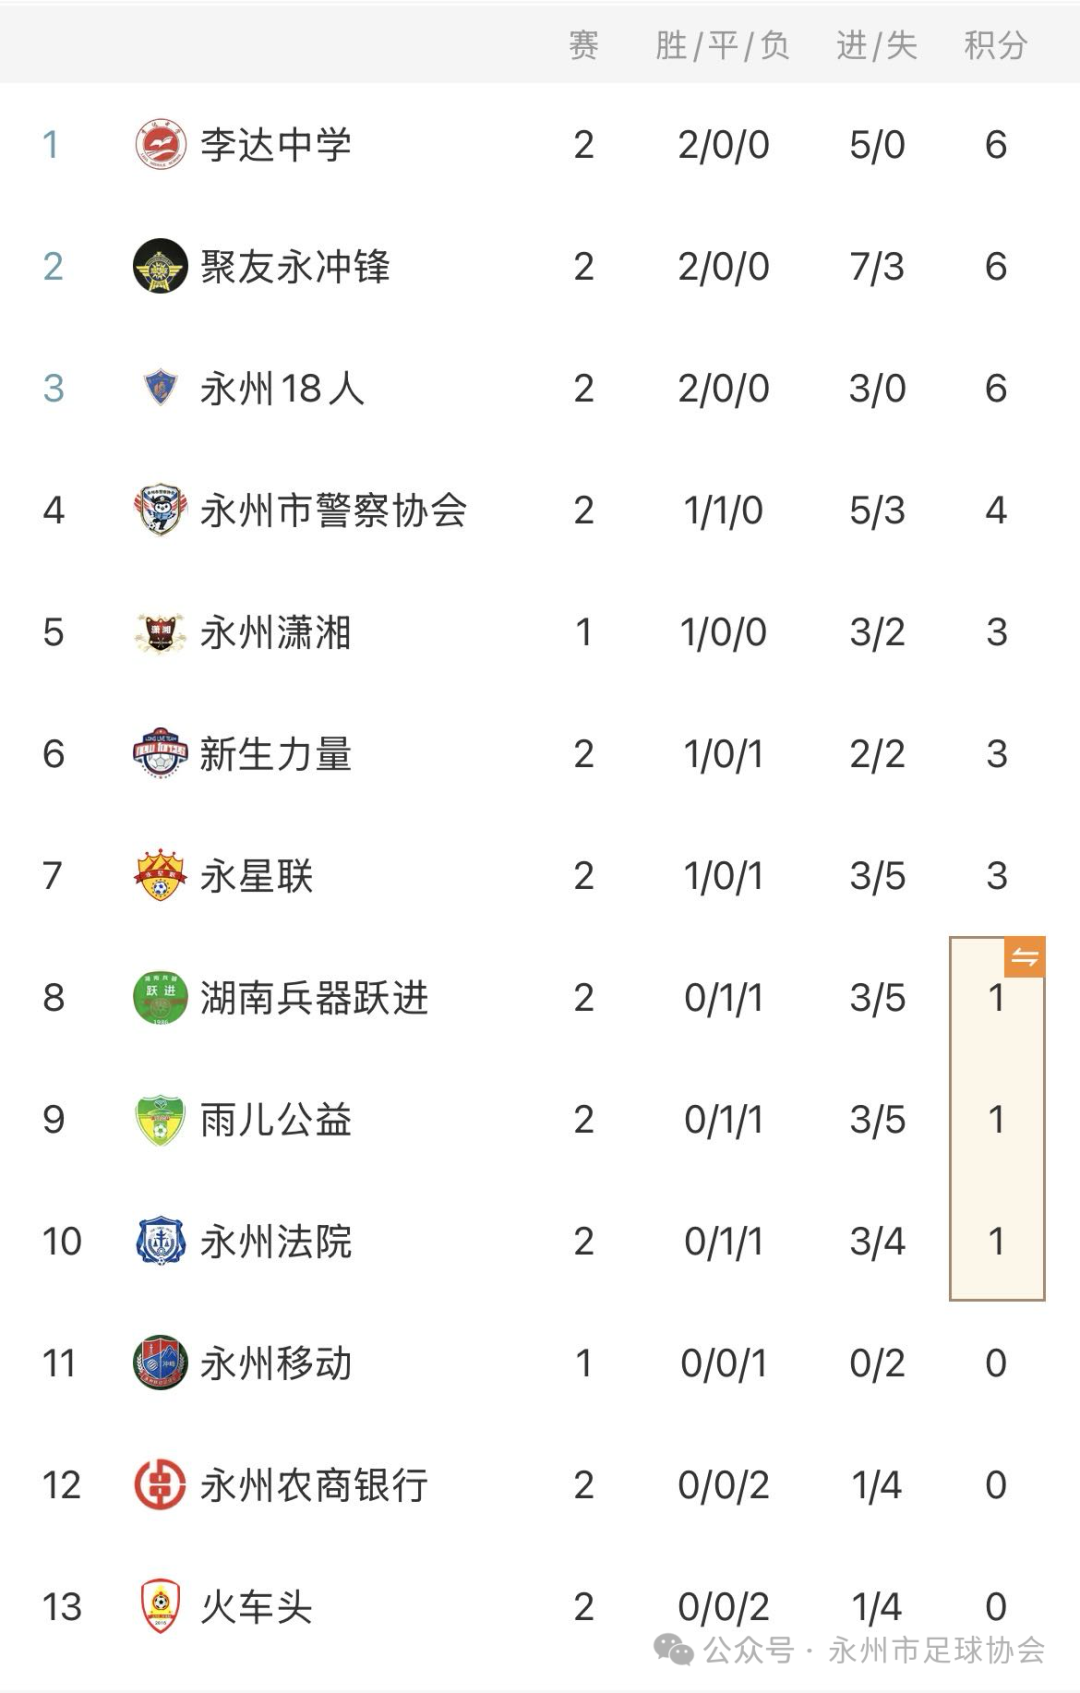Image resolution: width=1080 pixels, height=1693 pixels.
Task: Select the 胜/平/负 column header
Action: 722,45
